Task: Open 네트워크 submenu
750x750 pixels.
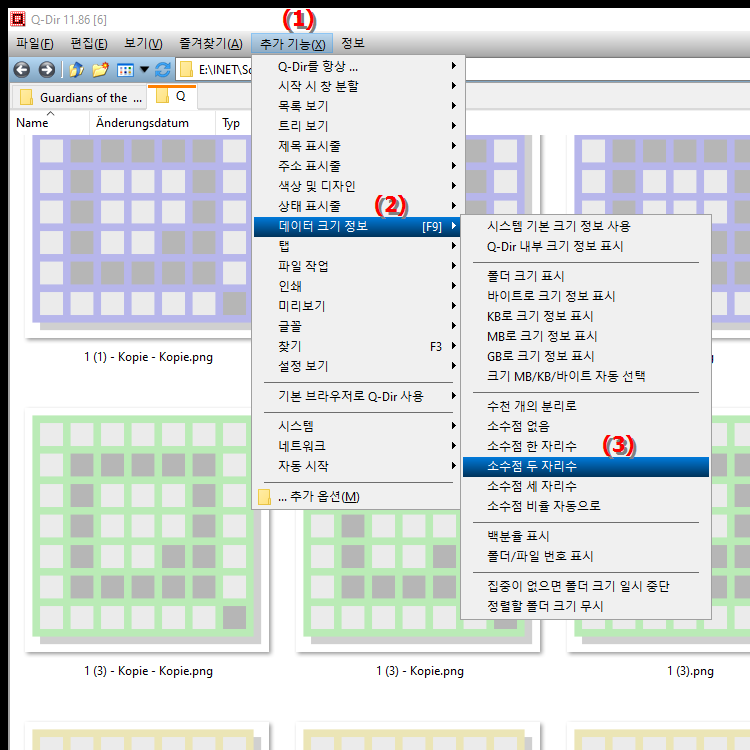Action: point(356,446)
